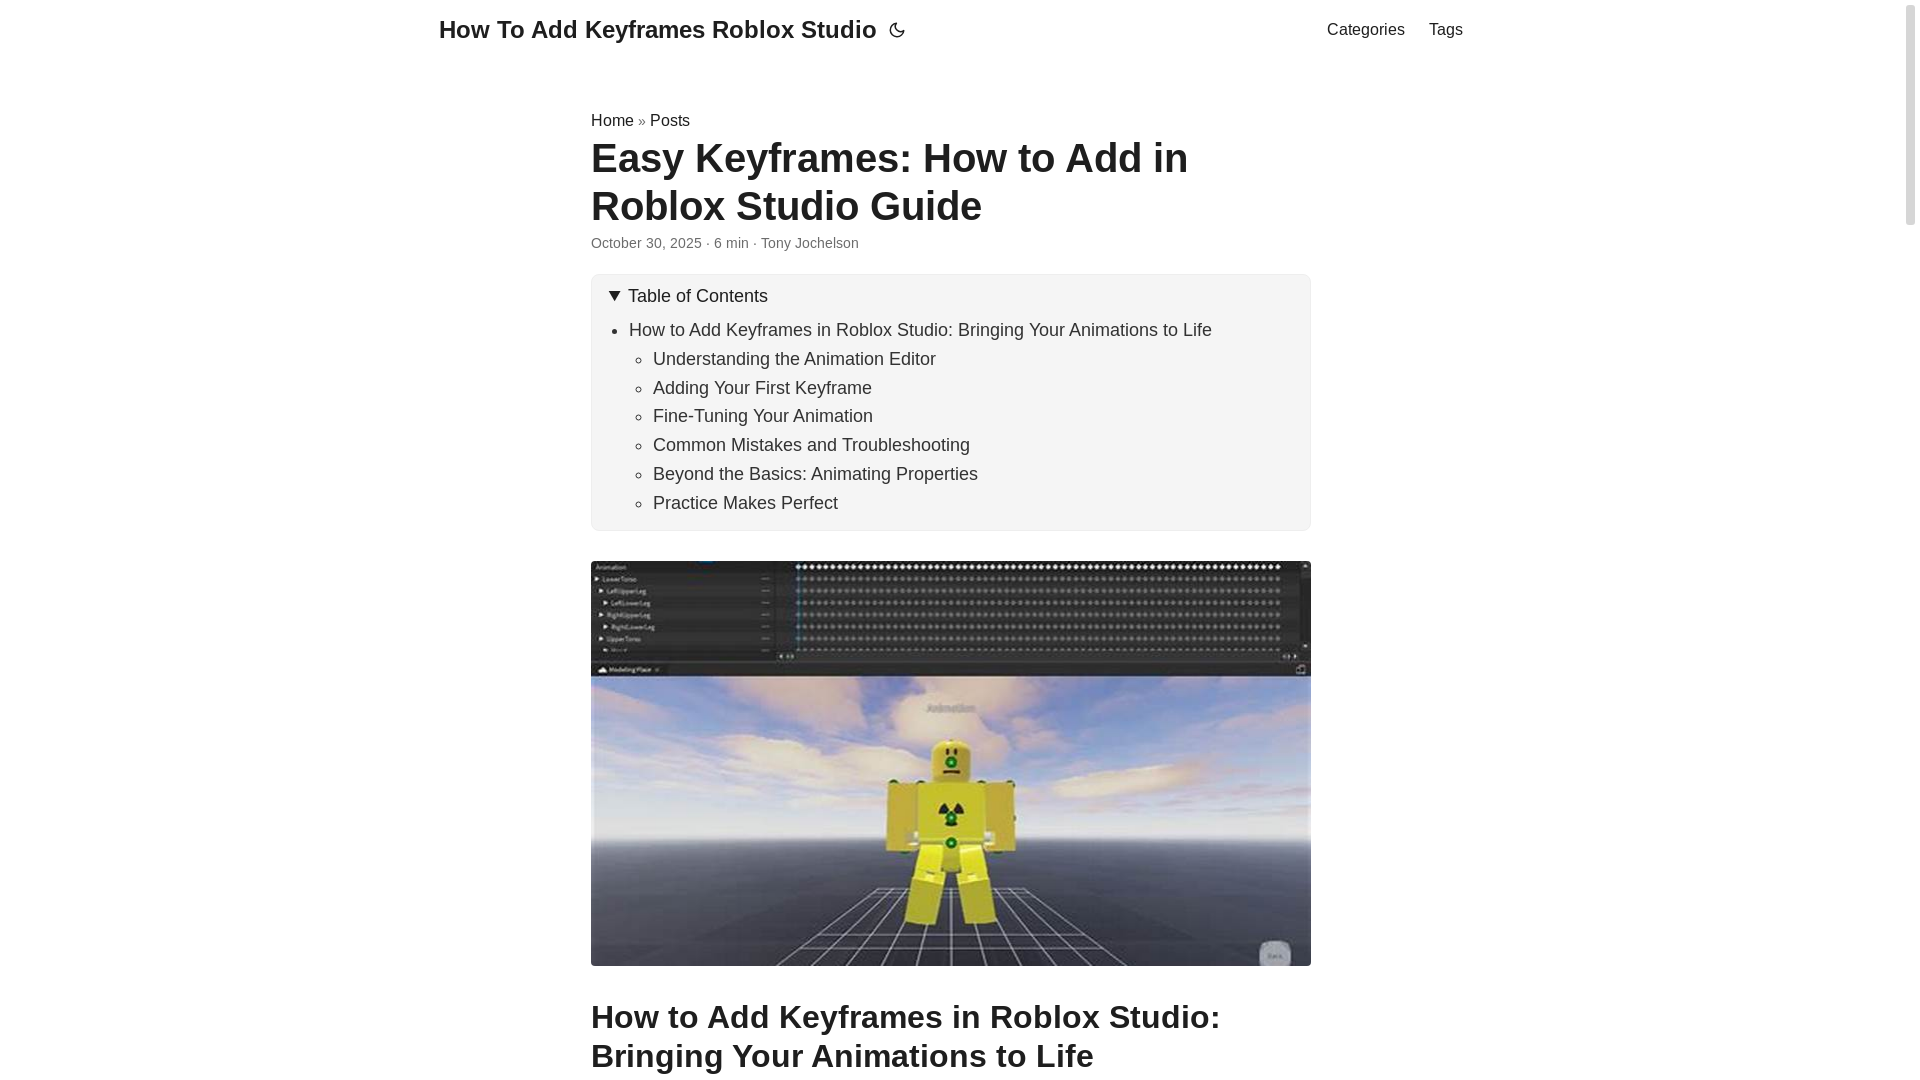Click the Roblox animation editor image

click(x=950, y=763)
